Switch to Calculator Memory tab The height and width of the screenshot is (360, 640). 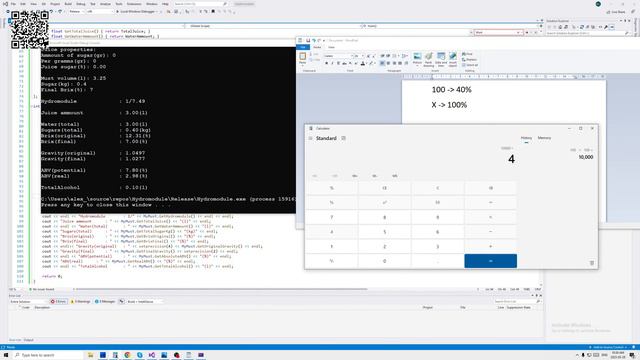pyautogui.click(x=544, y=138)
